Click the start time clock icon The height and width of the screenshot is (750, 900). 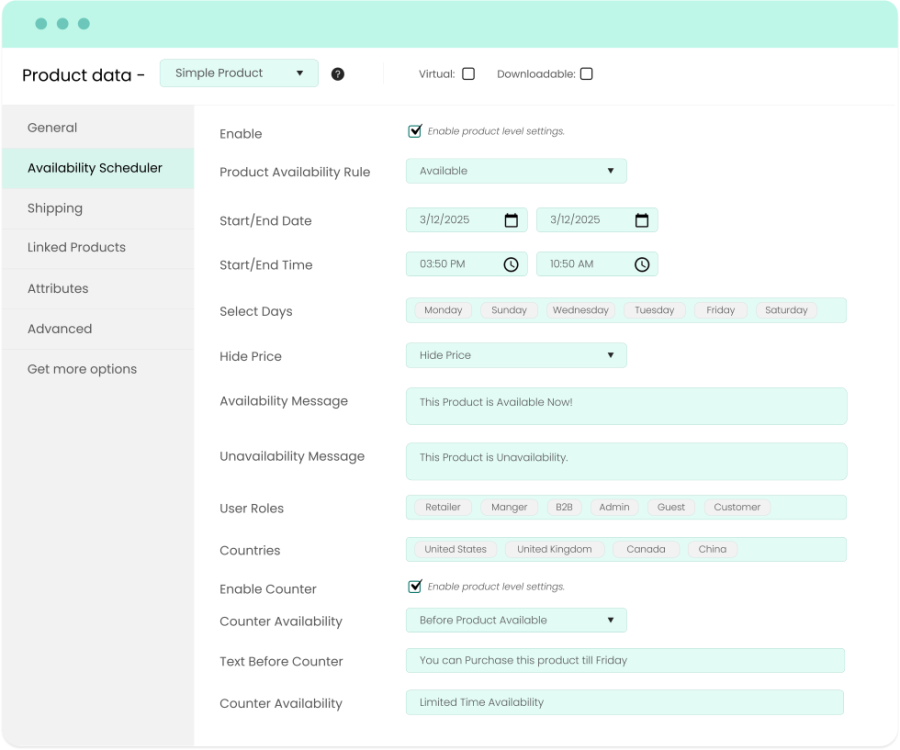(x=511, y=264)
